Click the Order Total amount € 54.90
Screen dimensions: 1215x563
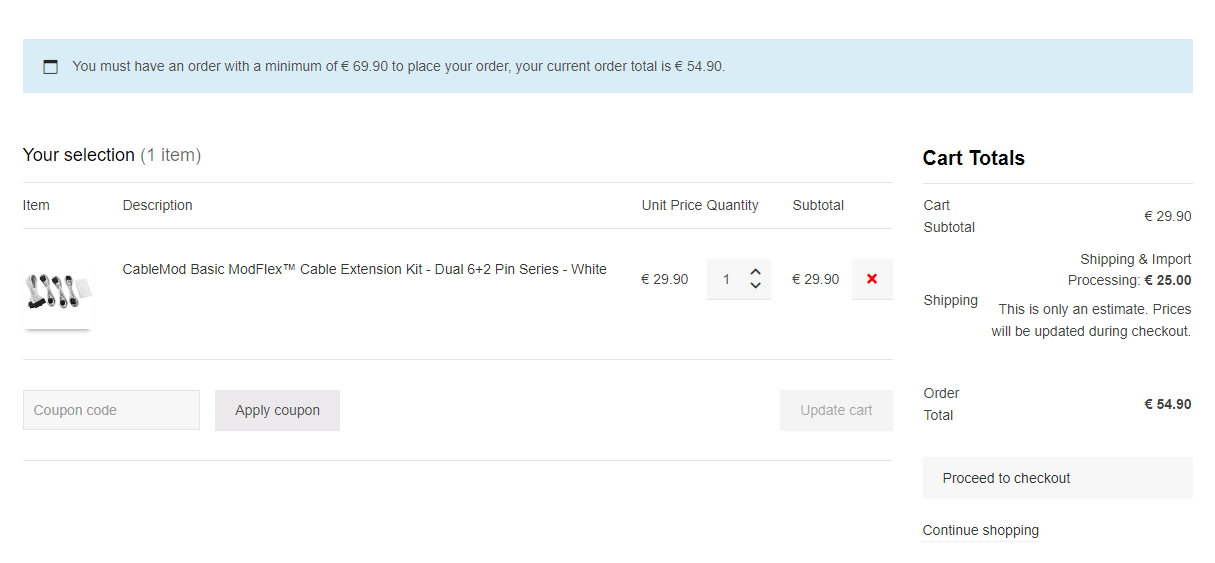(1167, 404)
